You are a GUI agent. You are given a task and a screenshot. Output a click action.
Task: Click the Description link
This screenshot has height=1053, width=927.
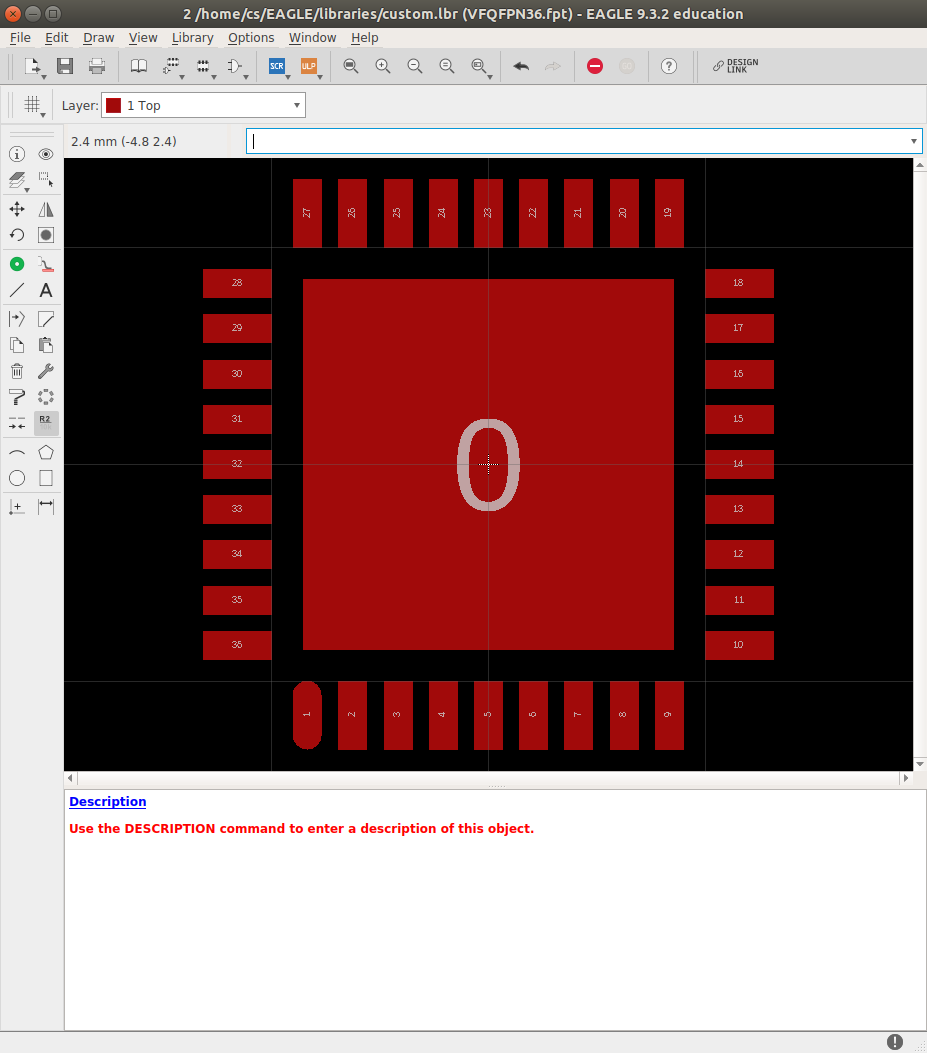pos(107,801)
